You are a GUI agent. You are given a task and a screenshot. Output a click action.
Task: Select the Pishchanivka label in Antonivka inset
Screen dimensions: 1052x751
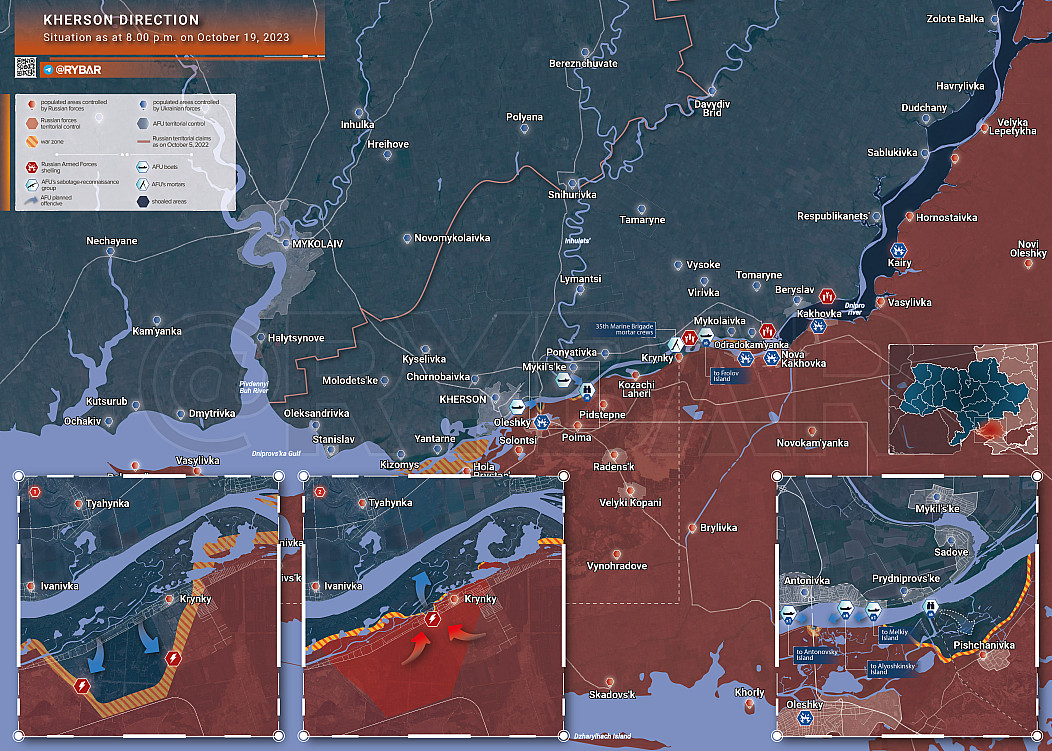[984, 645]
